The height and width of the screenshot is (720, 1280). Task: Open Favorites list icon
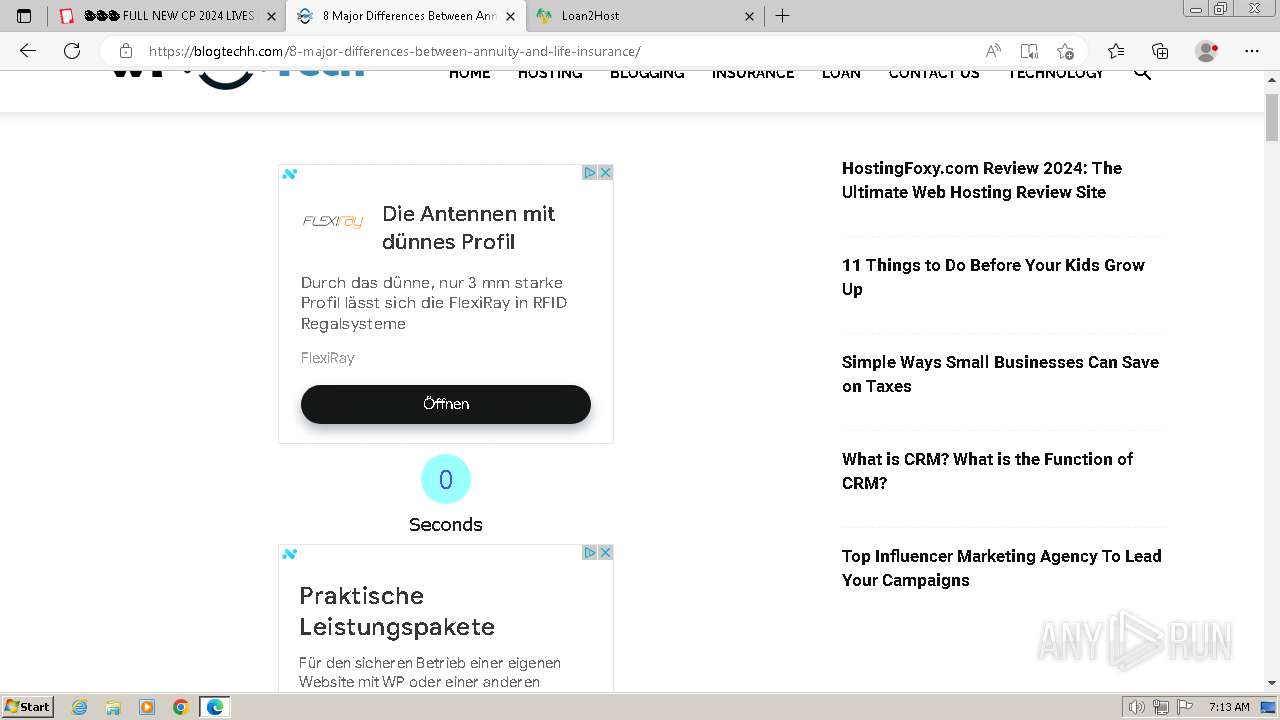pyautogui.click(x=1116, y=51)
